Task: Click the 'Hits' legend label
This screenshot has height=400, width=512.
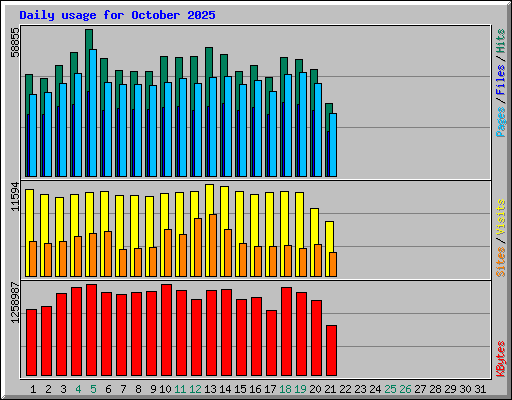Action: pos(501,41)
